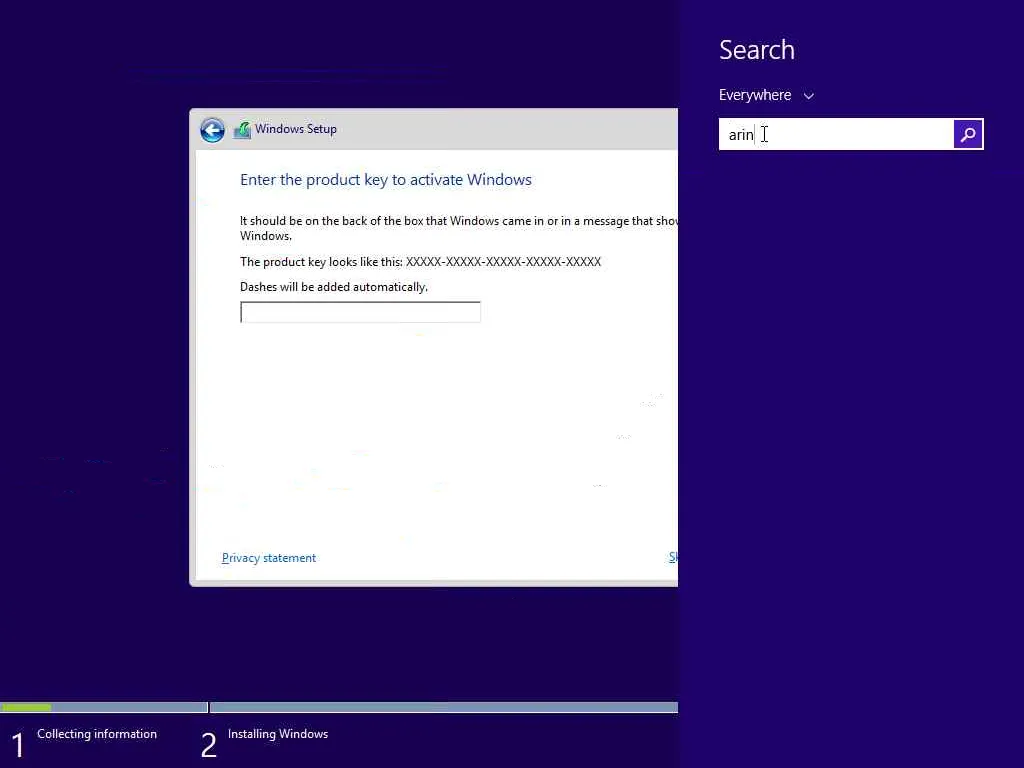
Task: Open the Privacy statement link
Action: pos(268,558)
